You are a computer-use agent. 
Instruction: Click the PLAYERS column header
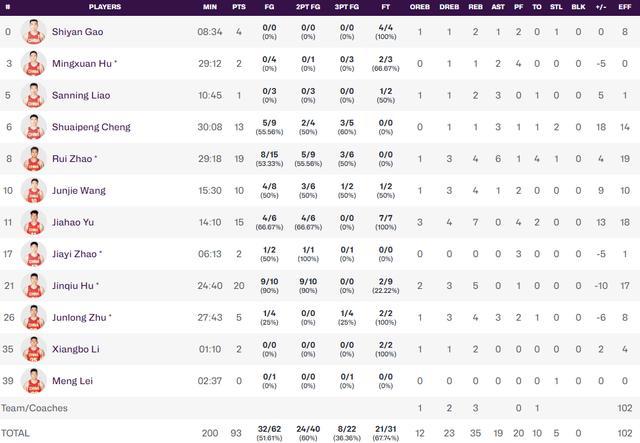[105, 7]
